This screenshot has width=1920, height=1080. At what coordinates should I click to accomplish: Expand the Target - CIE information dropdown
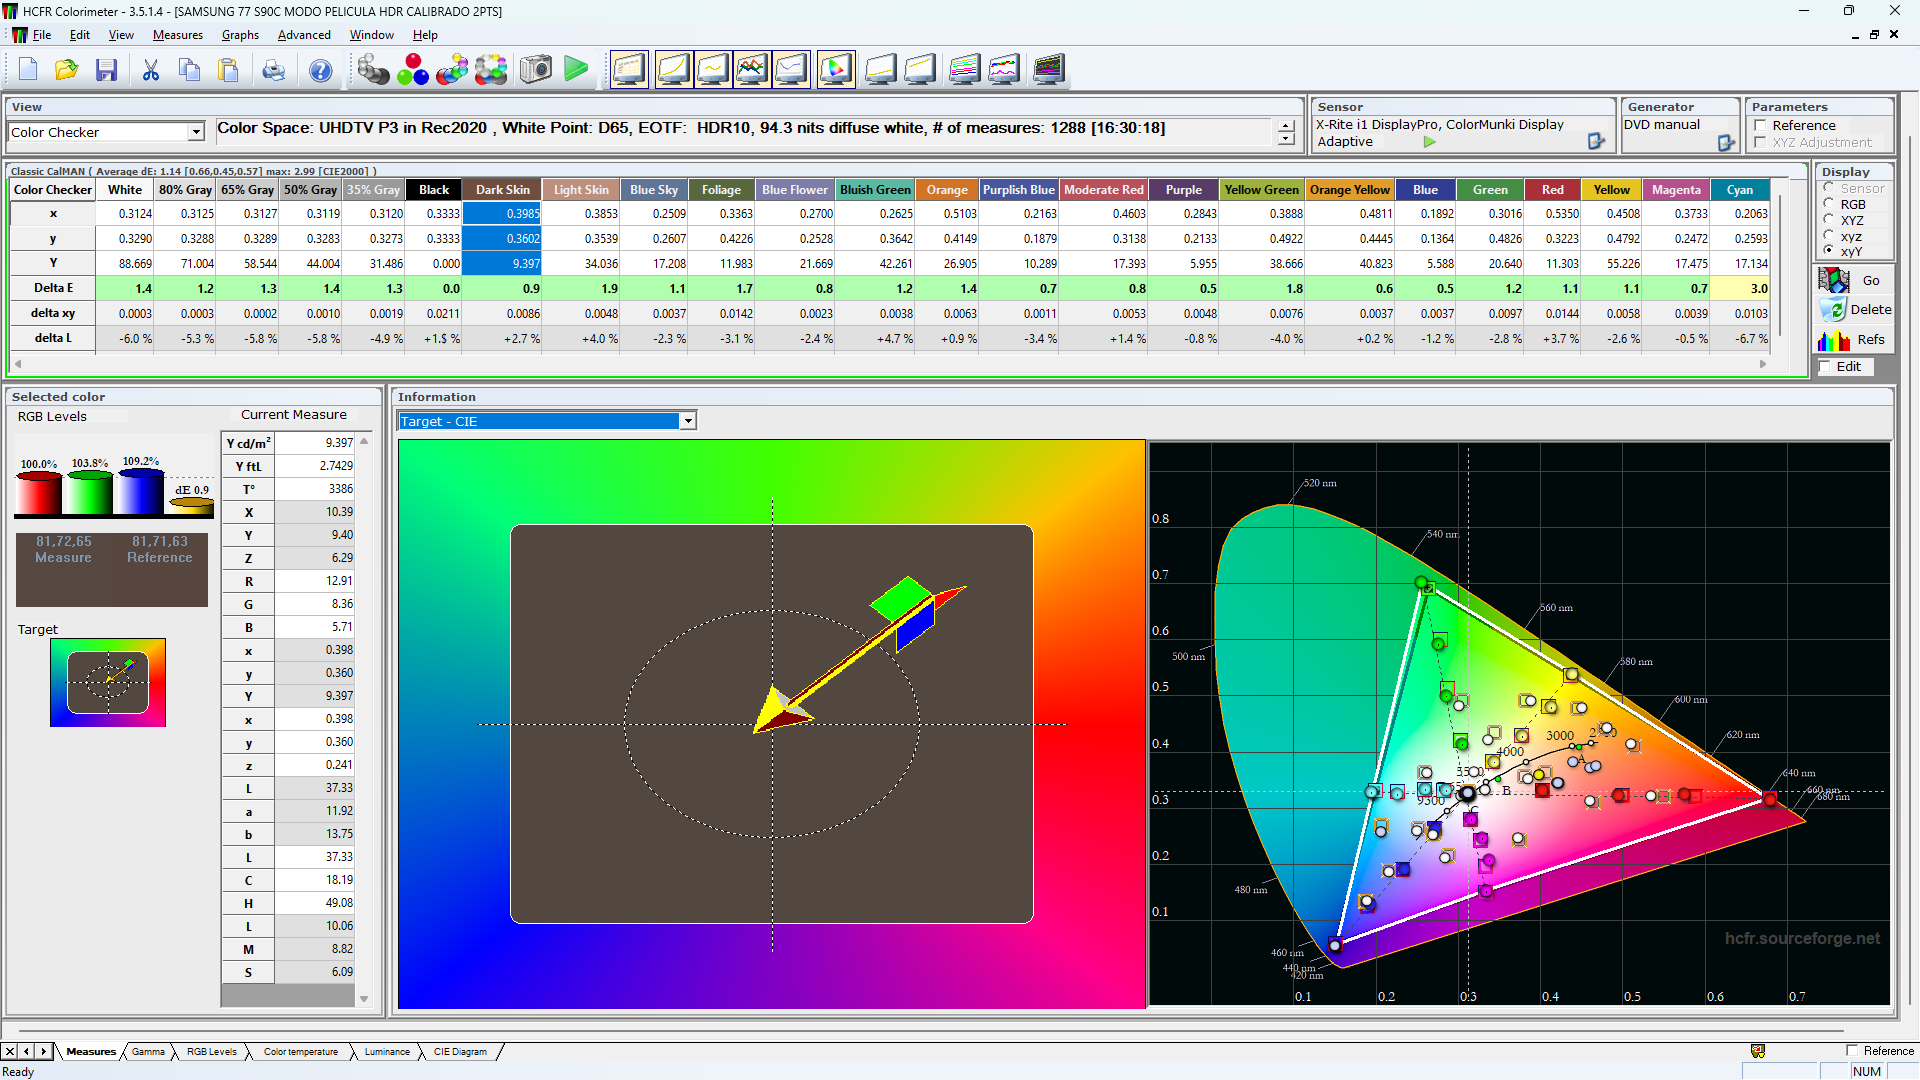pos(688,421)
